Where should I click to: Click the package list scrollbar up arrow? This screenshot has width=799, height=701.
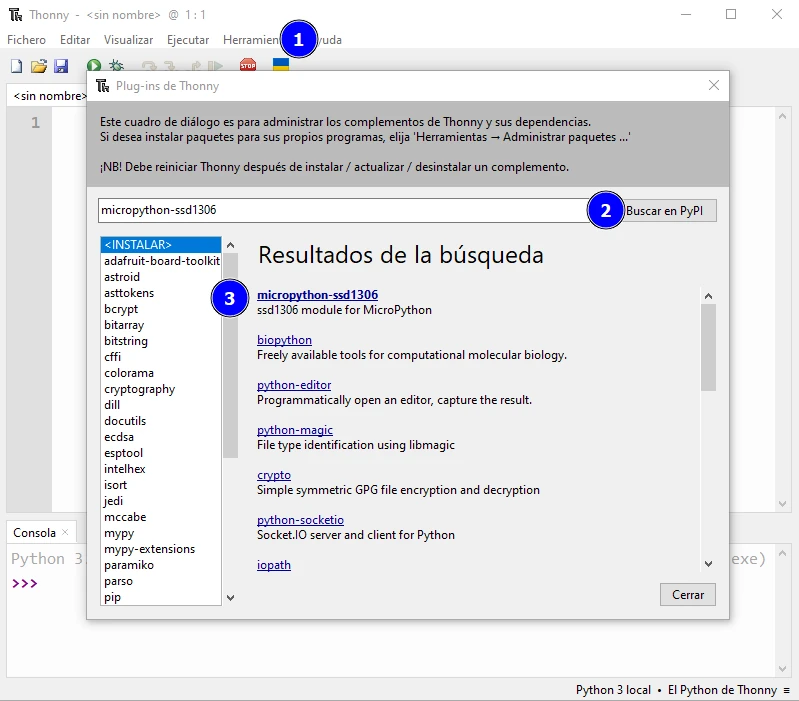click(230, 245)
